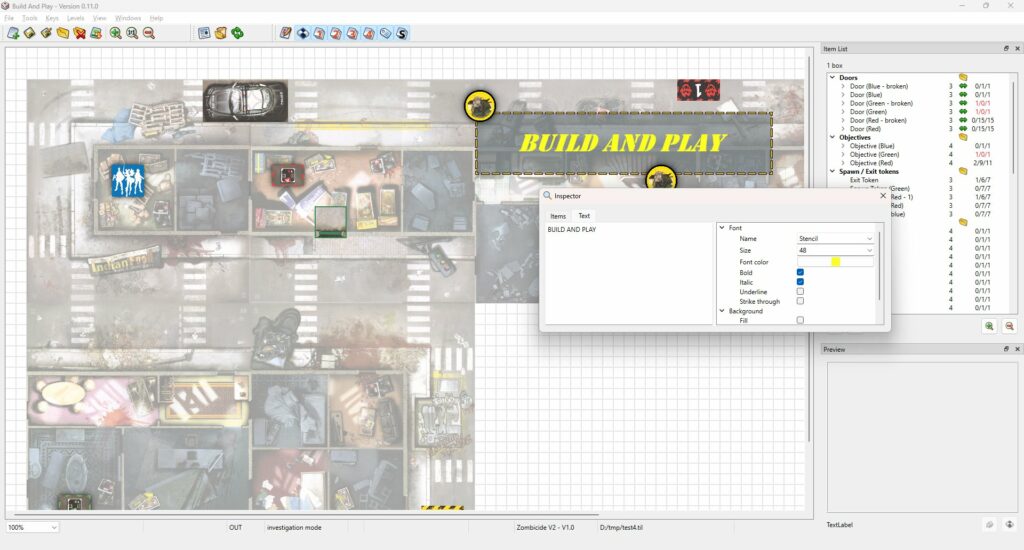Collapse the Font section in Inspector
This screenshot has height=550, width=1024.
pos(722,227)
